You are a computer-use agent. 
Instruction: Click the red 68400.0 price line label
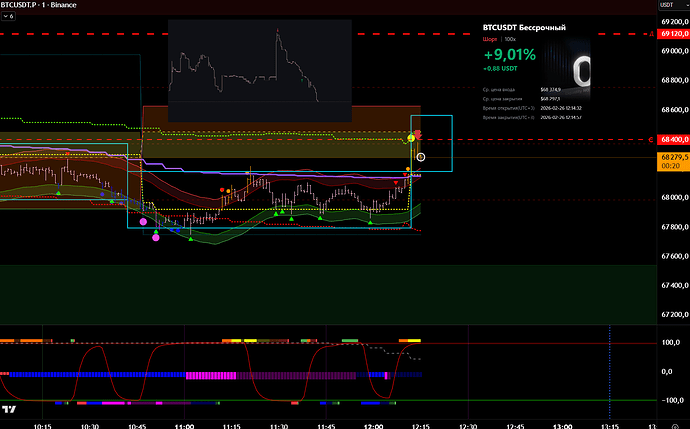(x=672, y=139)
